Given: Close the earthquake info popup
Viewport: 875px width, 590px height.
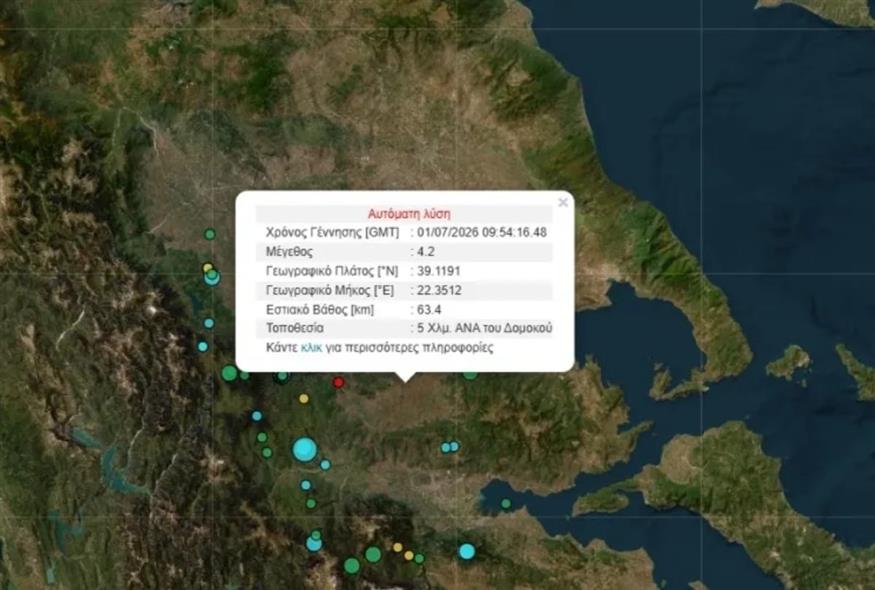Looking at the screenshot, I should tap(563, 202).
